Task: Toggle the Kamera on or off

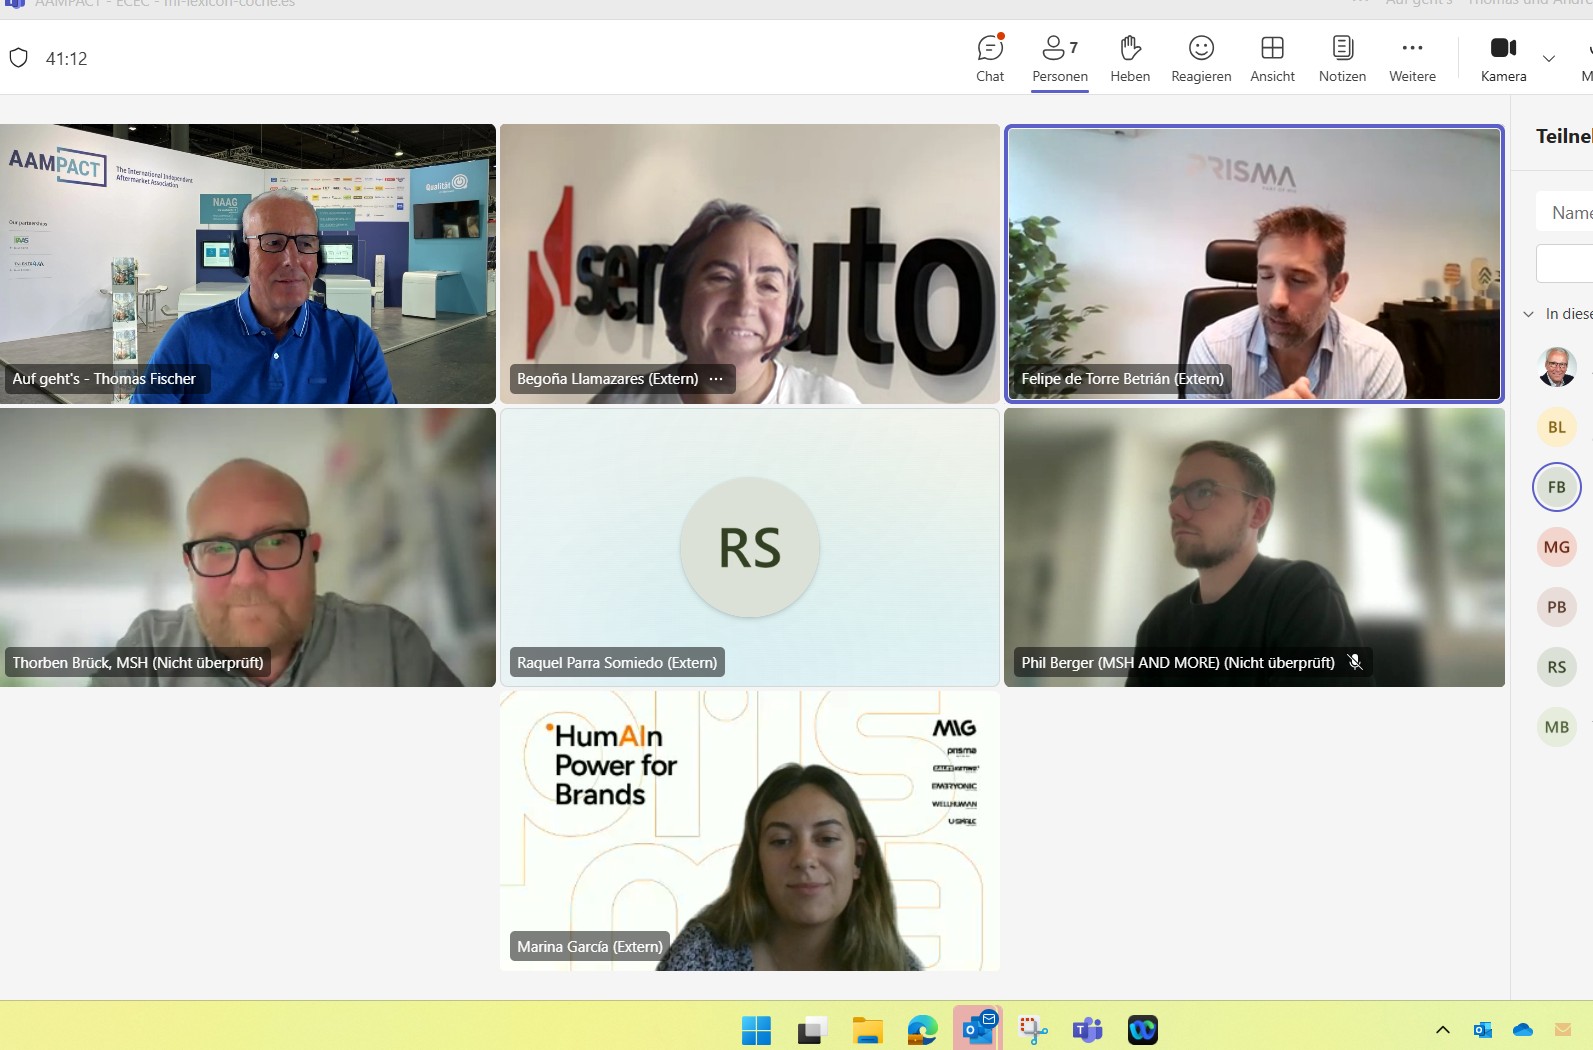Action: pyautogui.click(x=1502, y=59)
